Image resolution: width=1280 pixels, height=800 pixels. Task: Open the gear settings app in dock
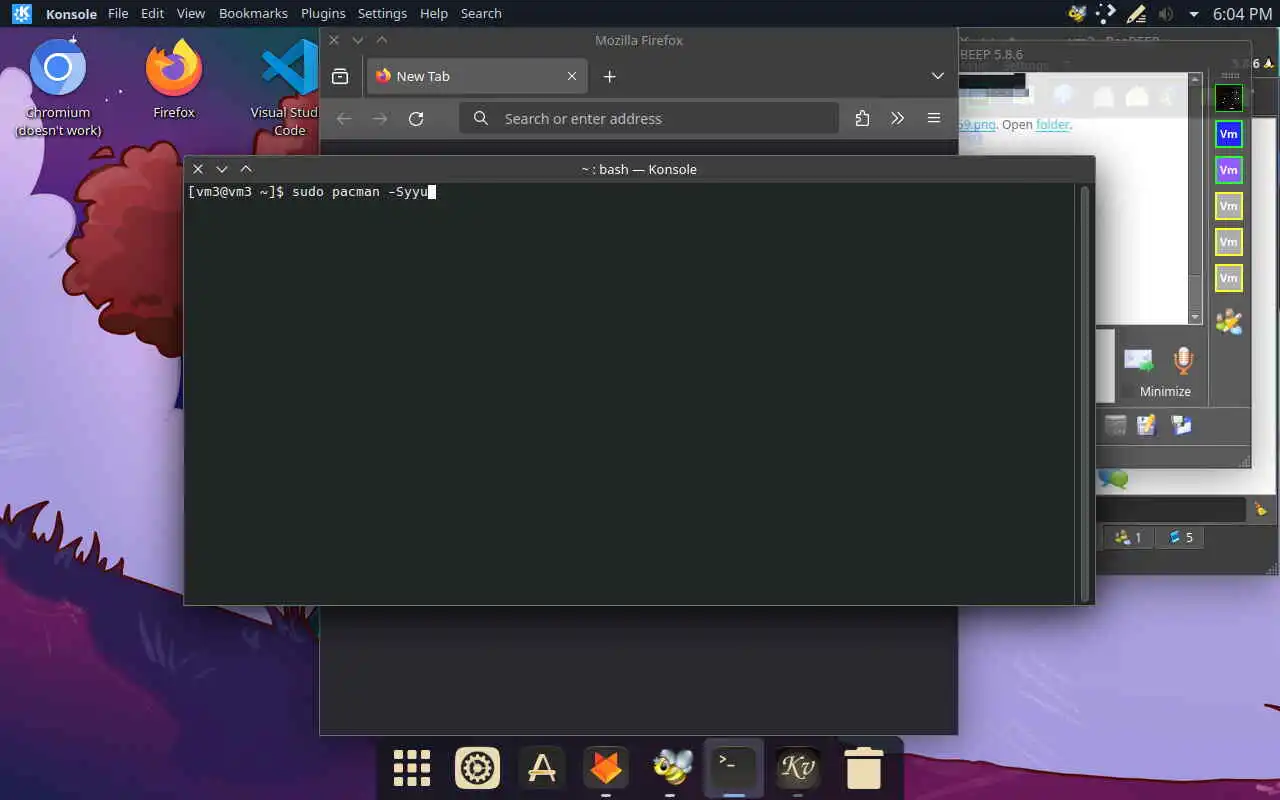tap(477, 768)
